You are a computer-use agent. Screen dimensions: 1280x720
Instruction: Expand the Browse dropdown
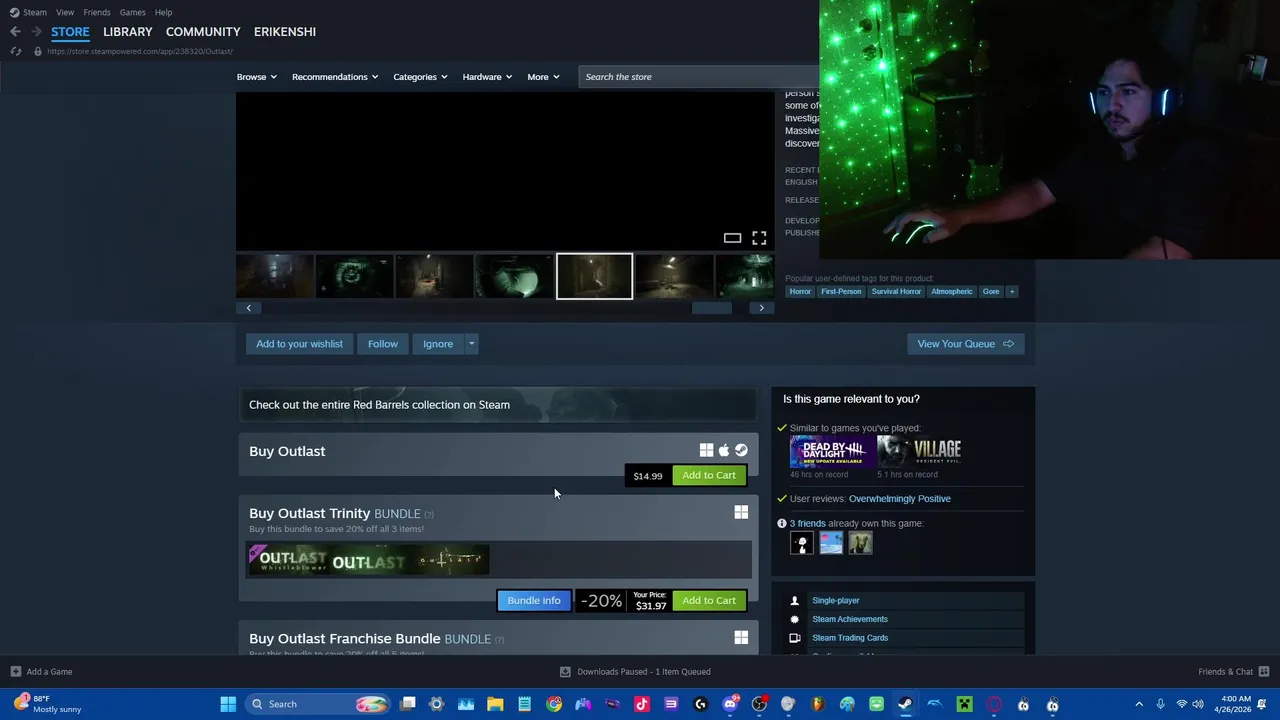tap(257, 77)
